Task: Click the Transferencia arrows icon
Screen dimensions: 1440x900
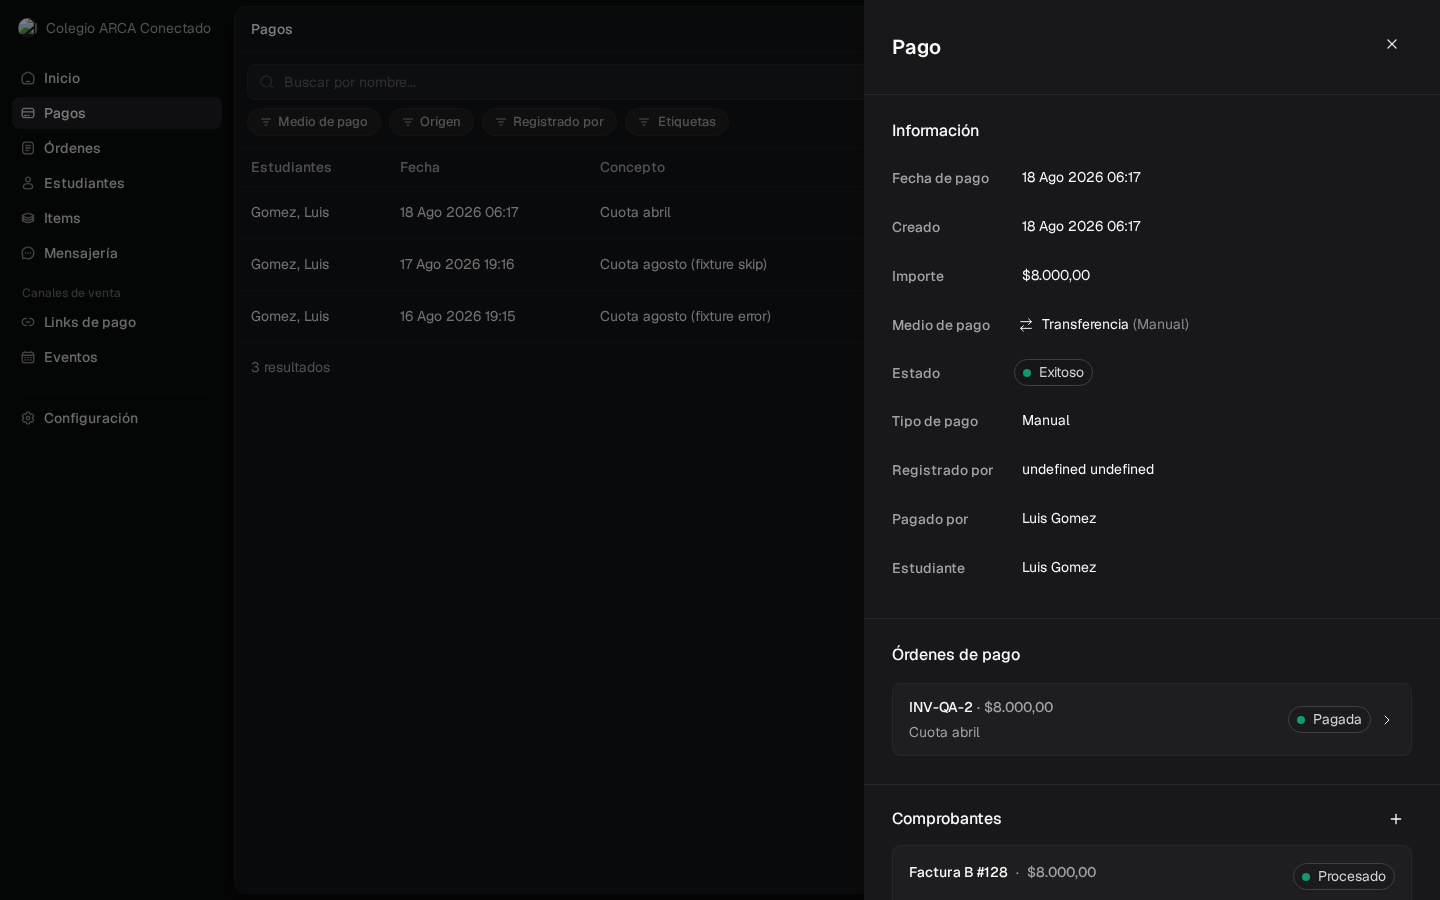Action: point(1026,325)
